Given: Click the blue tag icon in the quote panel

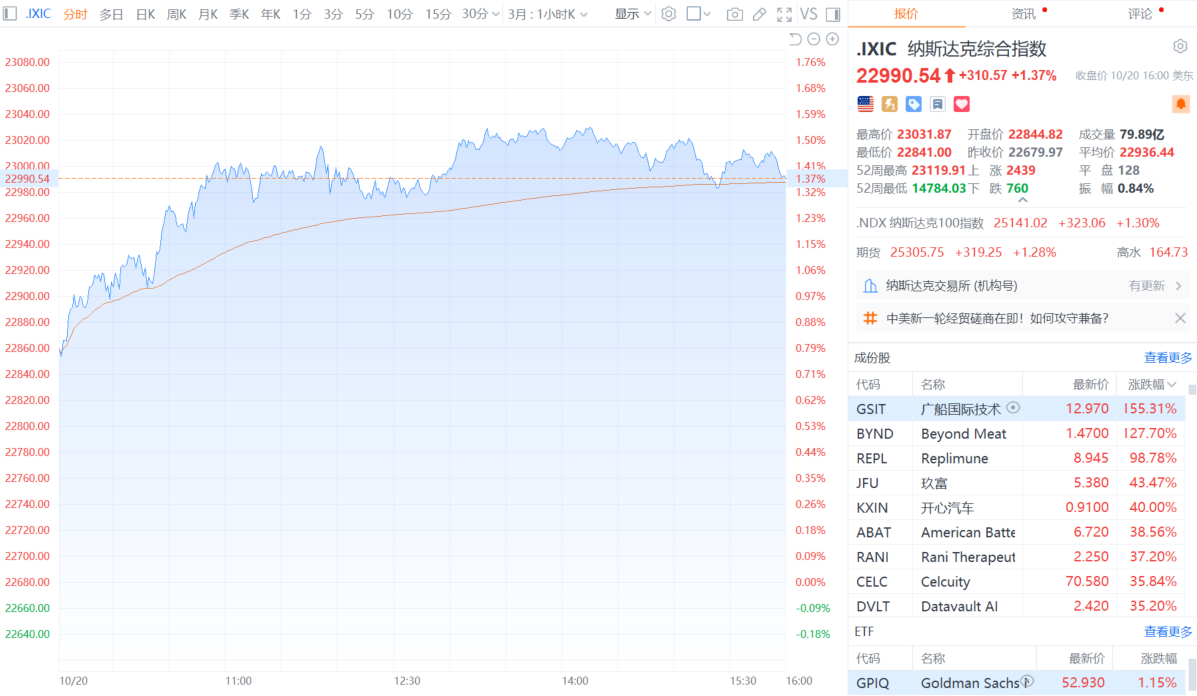Looking at the screenshot, I should (x=912, y=103).
